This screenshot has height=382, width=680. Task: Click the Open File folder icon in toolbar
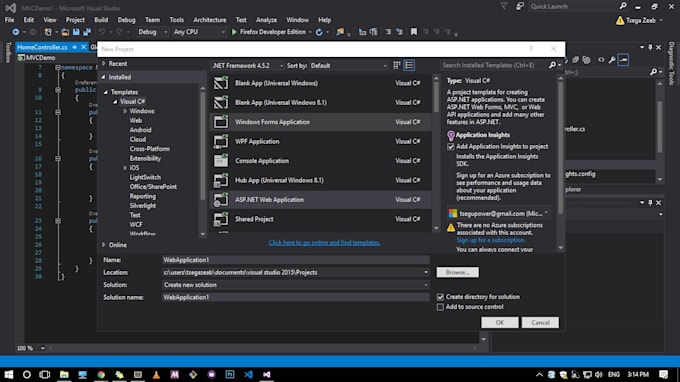point(65,32)
